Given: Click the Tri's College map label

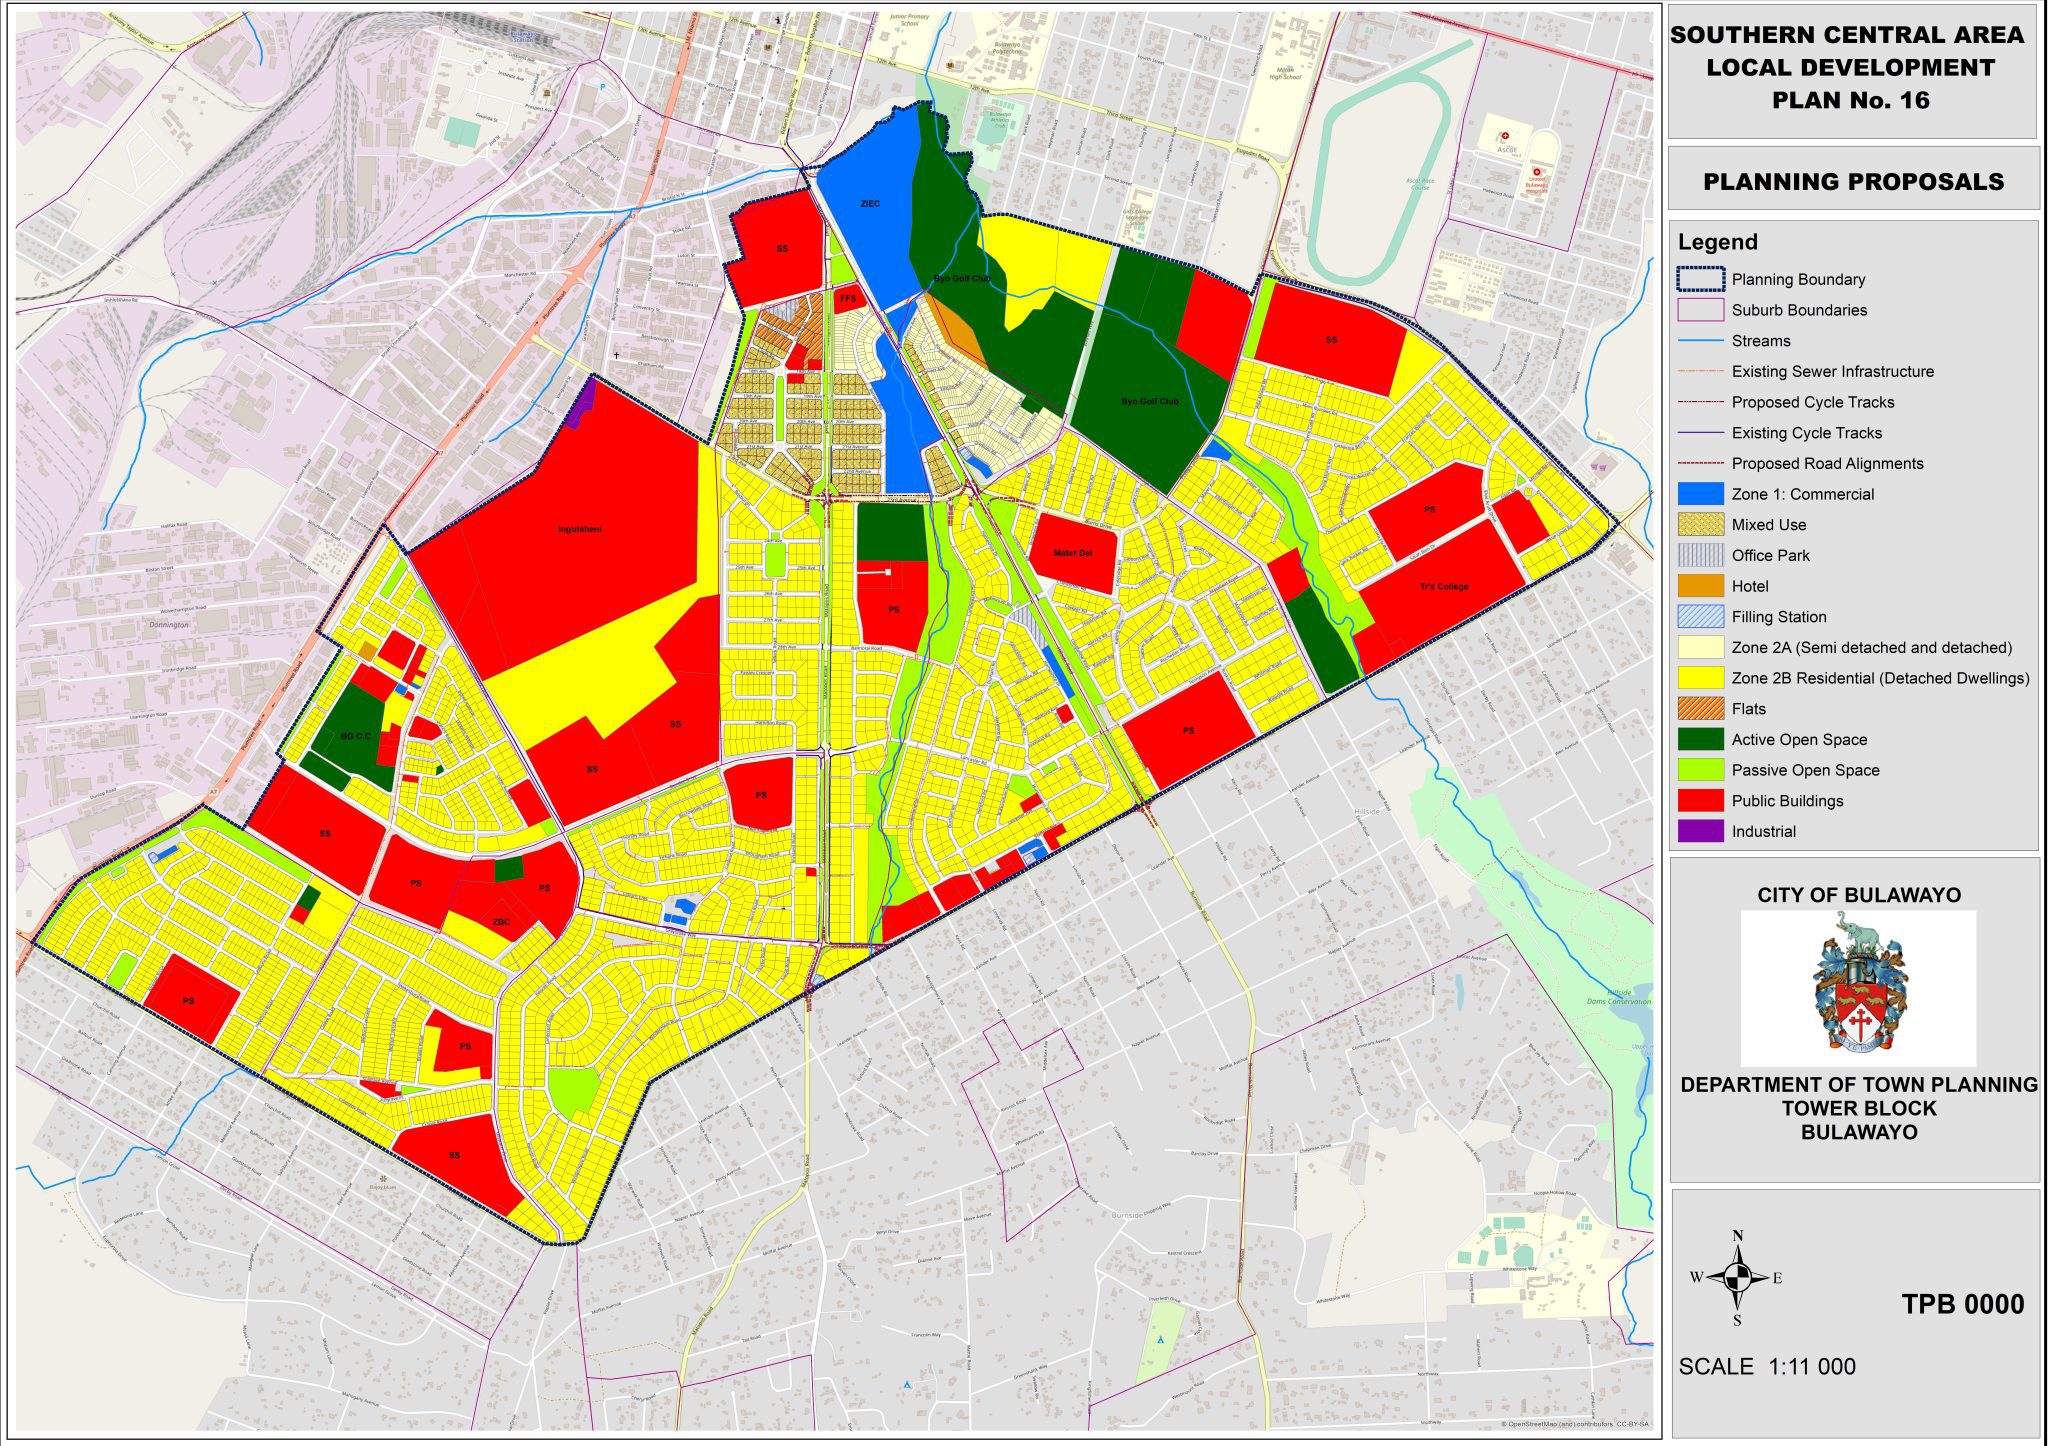Looking at the screenshot, I should 1444,587.
